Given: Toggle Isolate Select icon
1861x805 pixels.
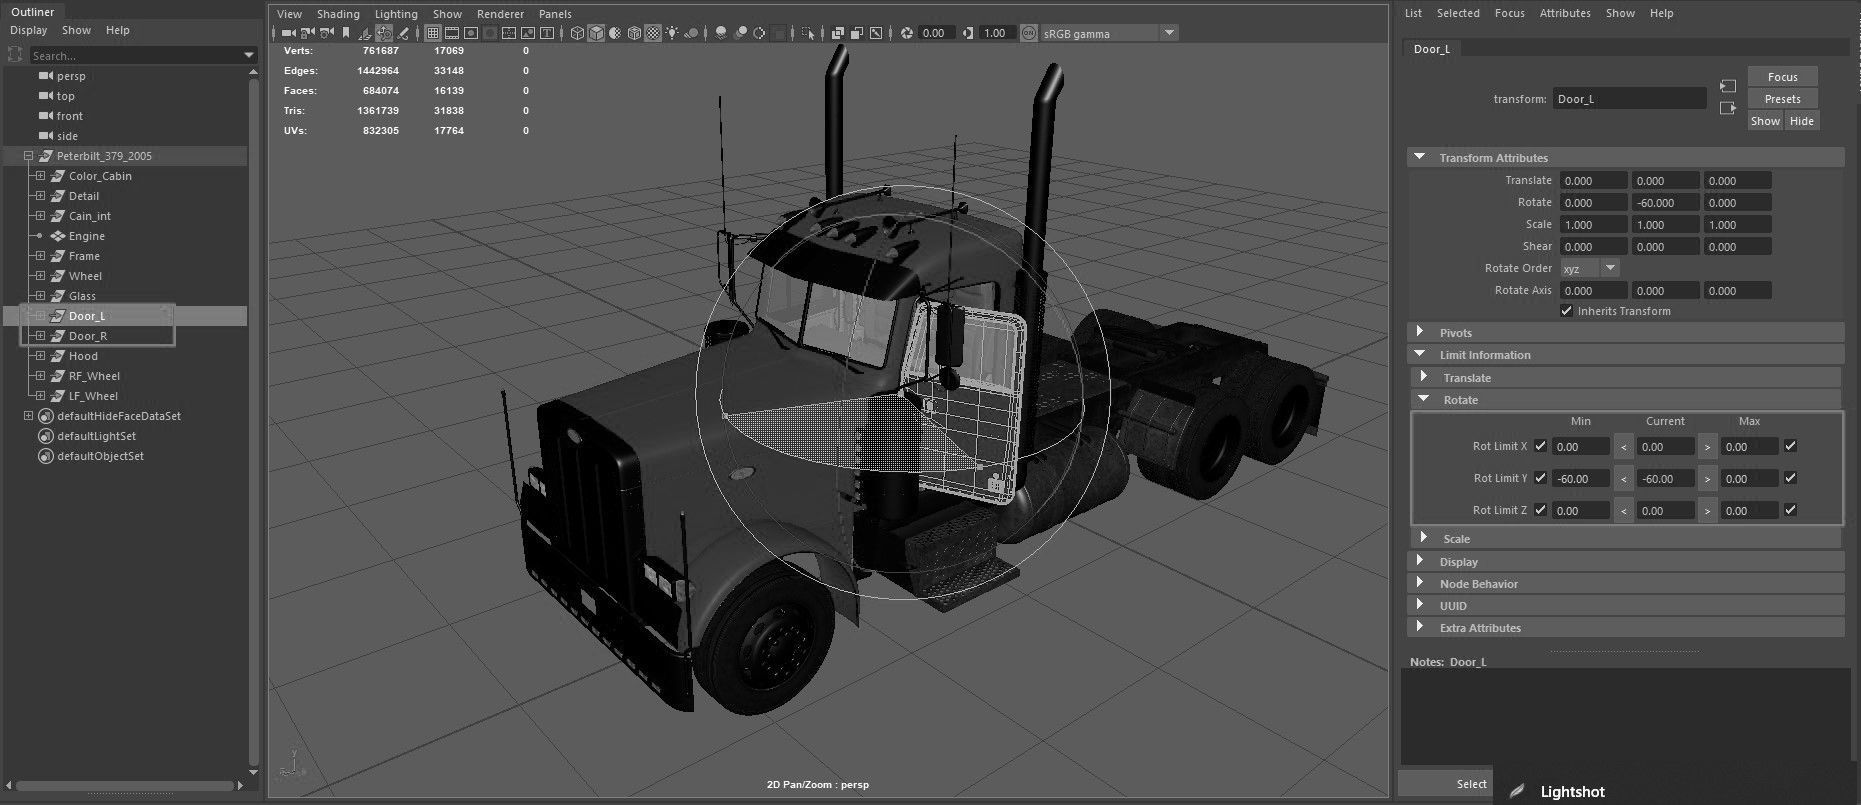Looking at the screenshot, I should coord(807,33).
